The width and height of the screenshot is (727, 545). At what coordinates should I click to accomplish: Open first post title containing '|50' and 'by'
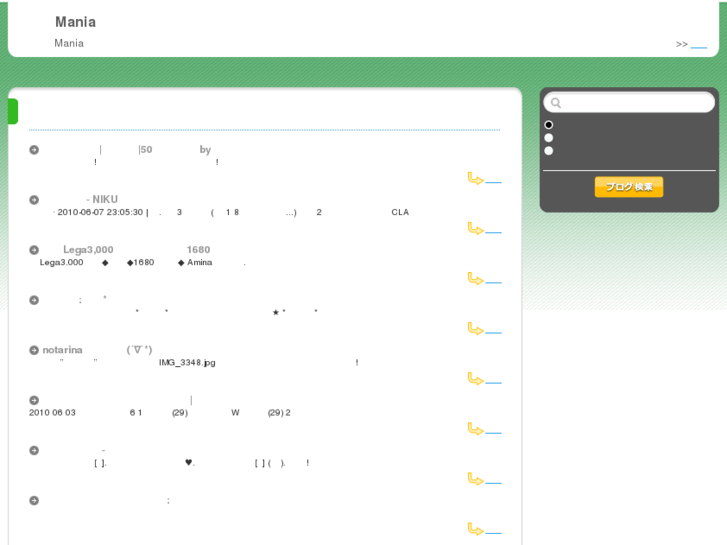pos(127,149)
